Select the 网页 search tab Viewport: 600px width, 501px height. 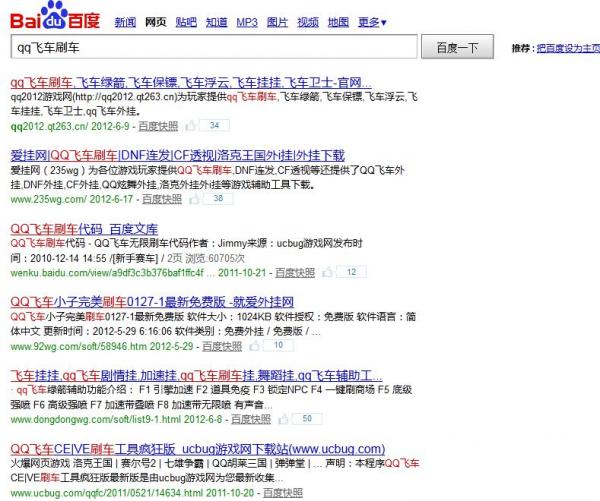point(156,23)
